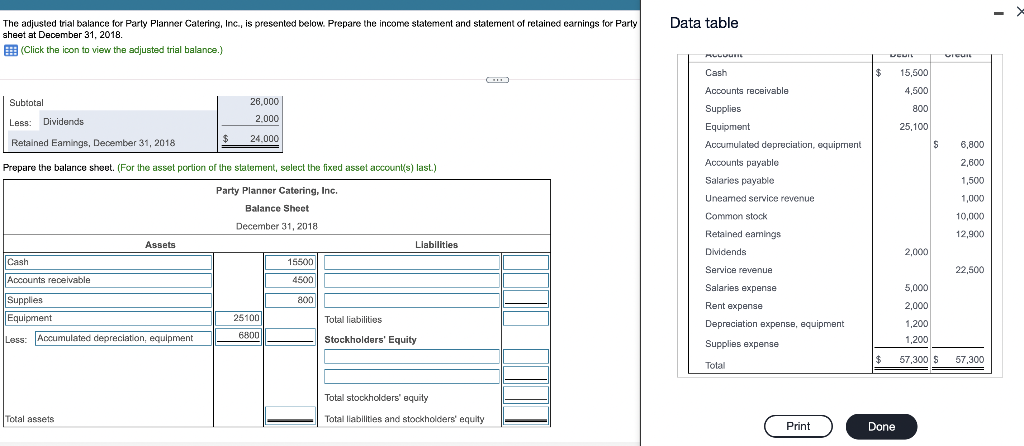Viewport: 1024px width, 446px height.
Task: Select the Supplies account field
Action: (x=108, y=300)
